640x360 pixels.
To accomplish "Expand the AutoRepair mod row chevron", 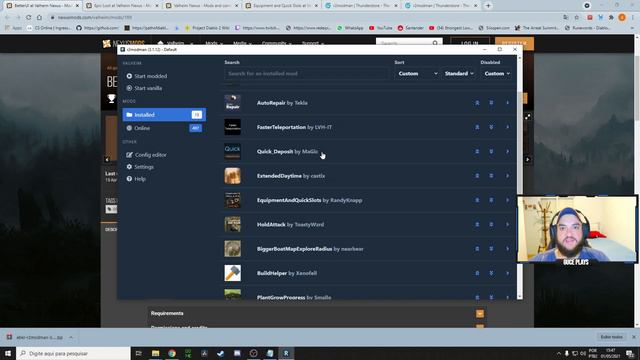I will tap(508, 103).
